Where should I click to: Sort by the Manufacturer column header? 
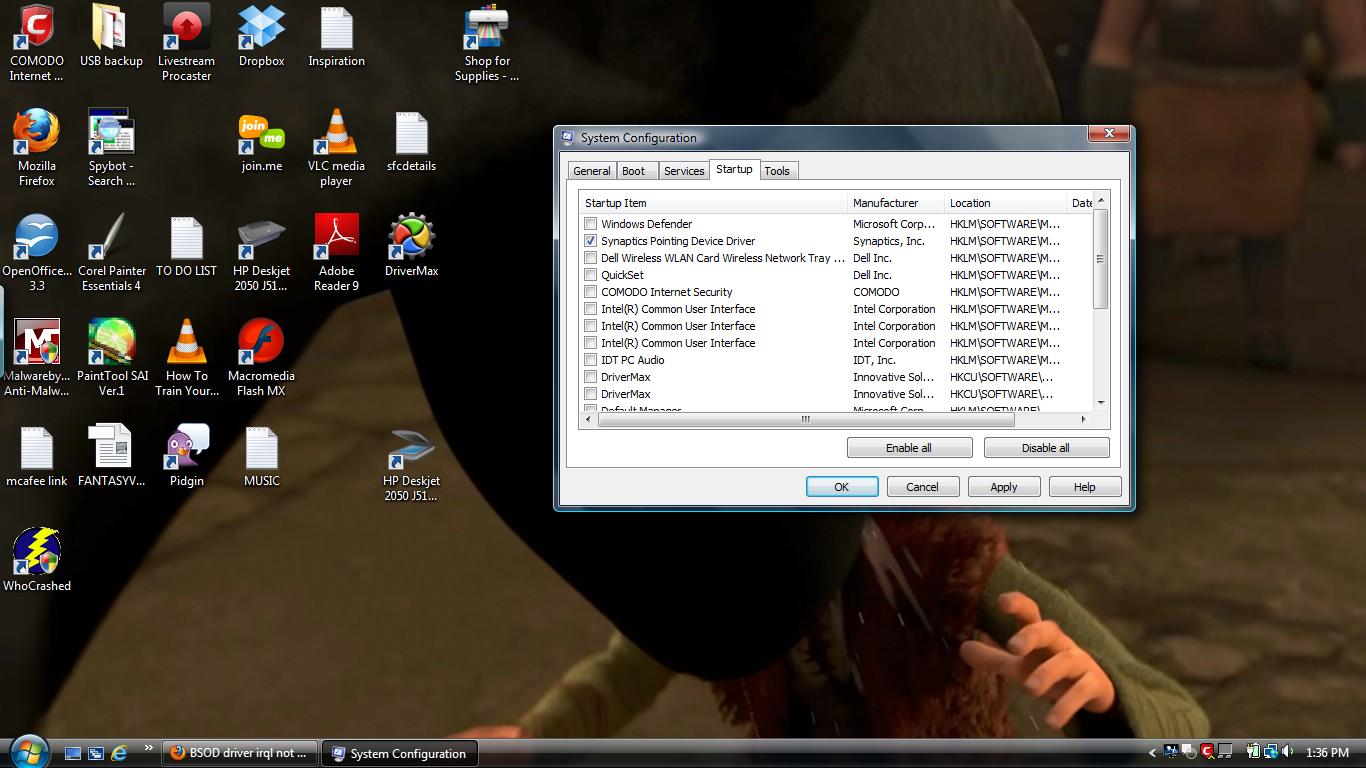(895, 203)
